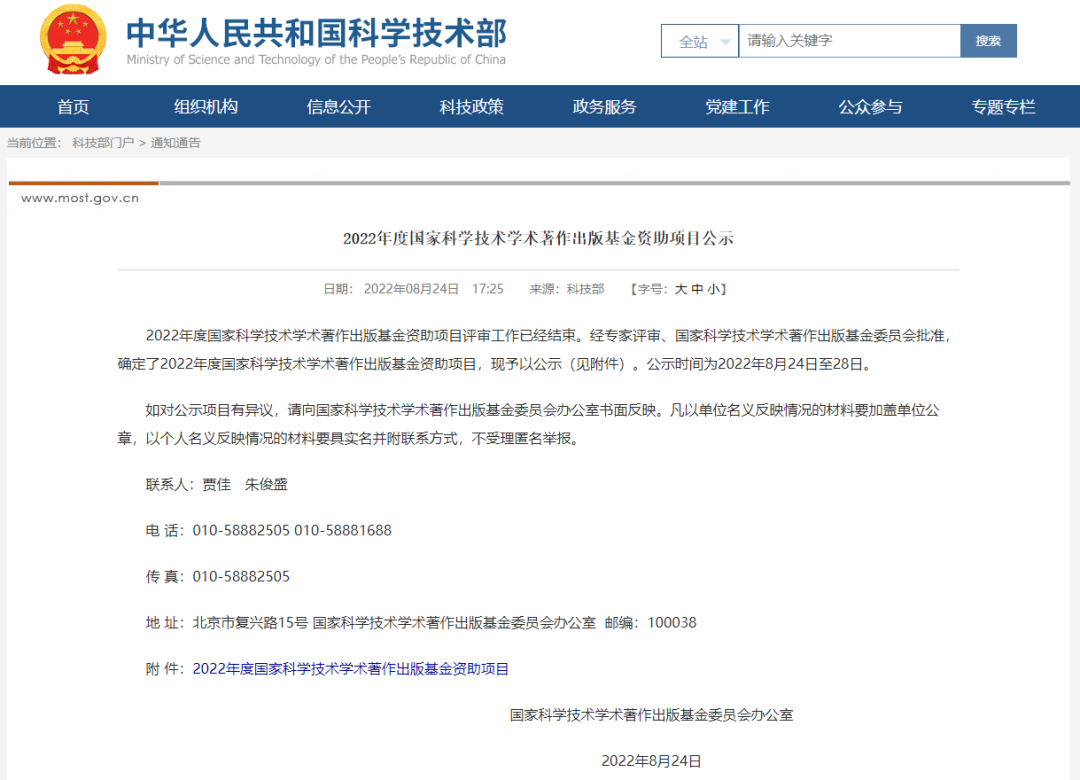Open the 公众参与 menu item
The image size is (1080, 780).
coord(871,107)
